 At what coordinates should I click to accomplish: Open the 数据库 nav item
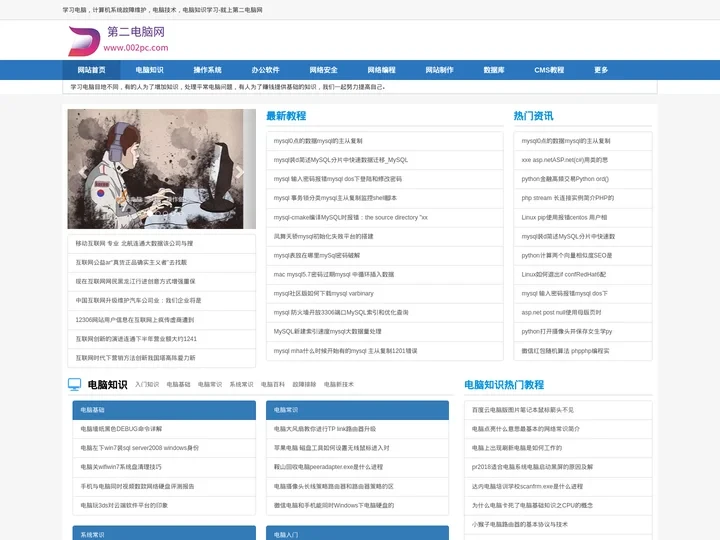tap(494, 70)
